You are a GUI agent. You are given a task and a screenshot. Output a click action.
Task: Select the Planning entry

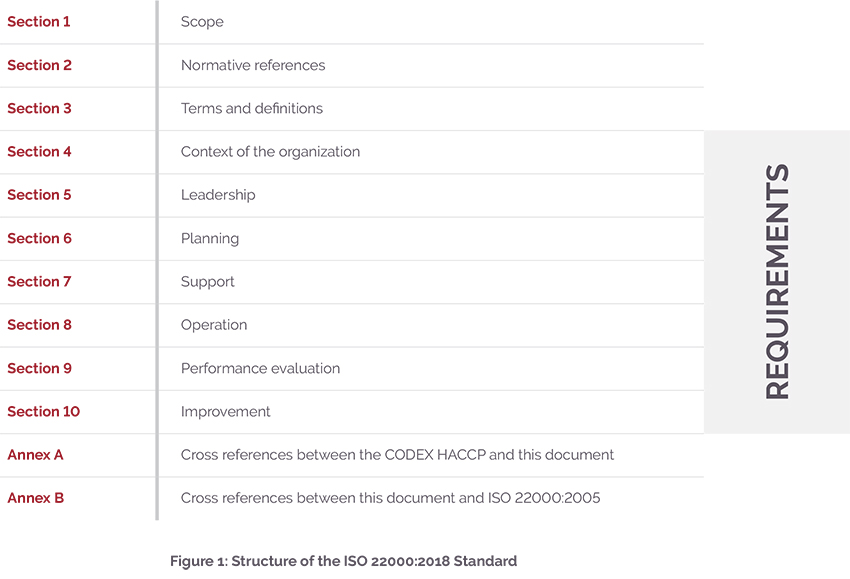210,238
